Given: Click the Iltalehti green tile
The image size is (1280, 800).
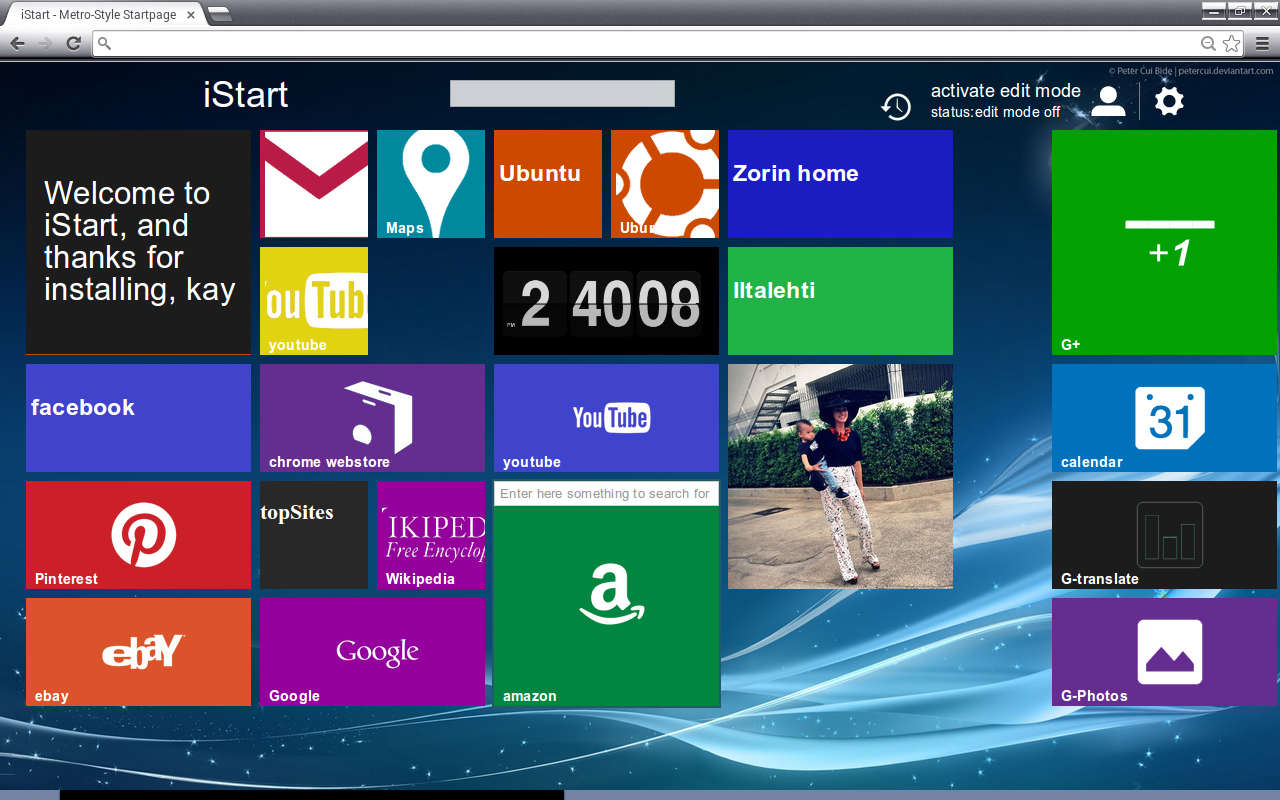Looking at the screenshot, I should (840, 301).
